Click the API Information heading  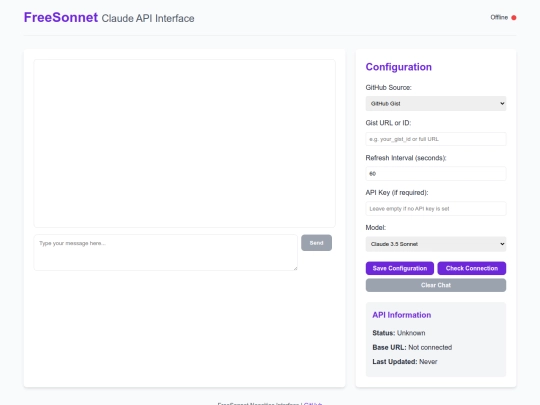pos(402,315)
